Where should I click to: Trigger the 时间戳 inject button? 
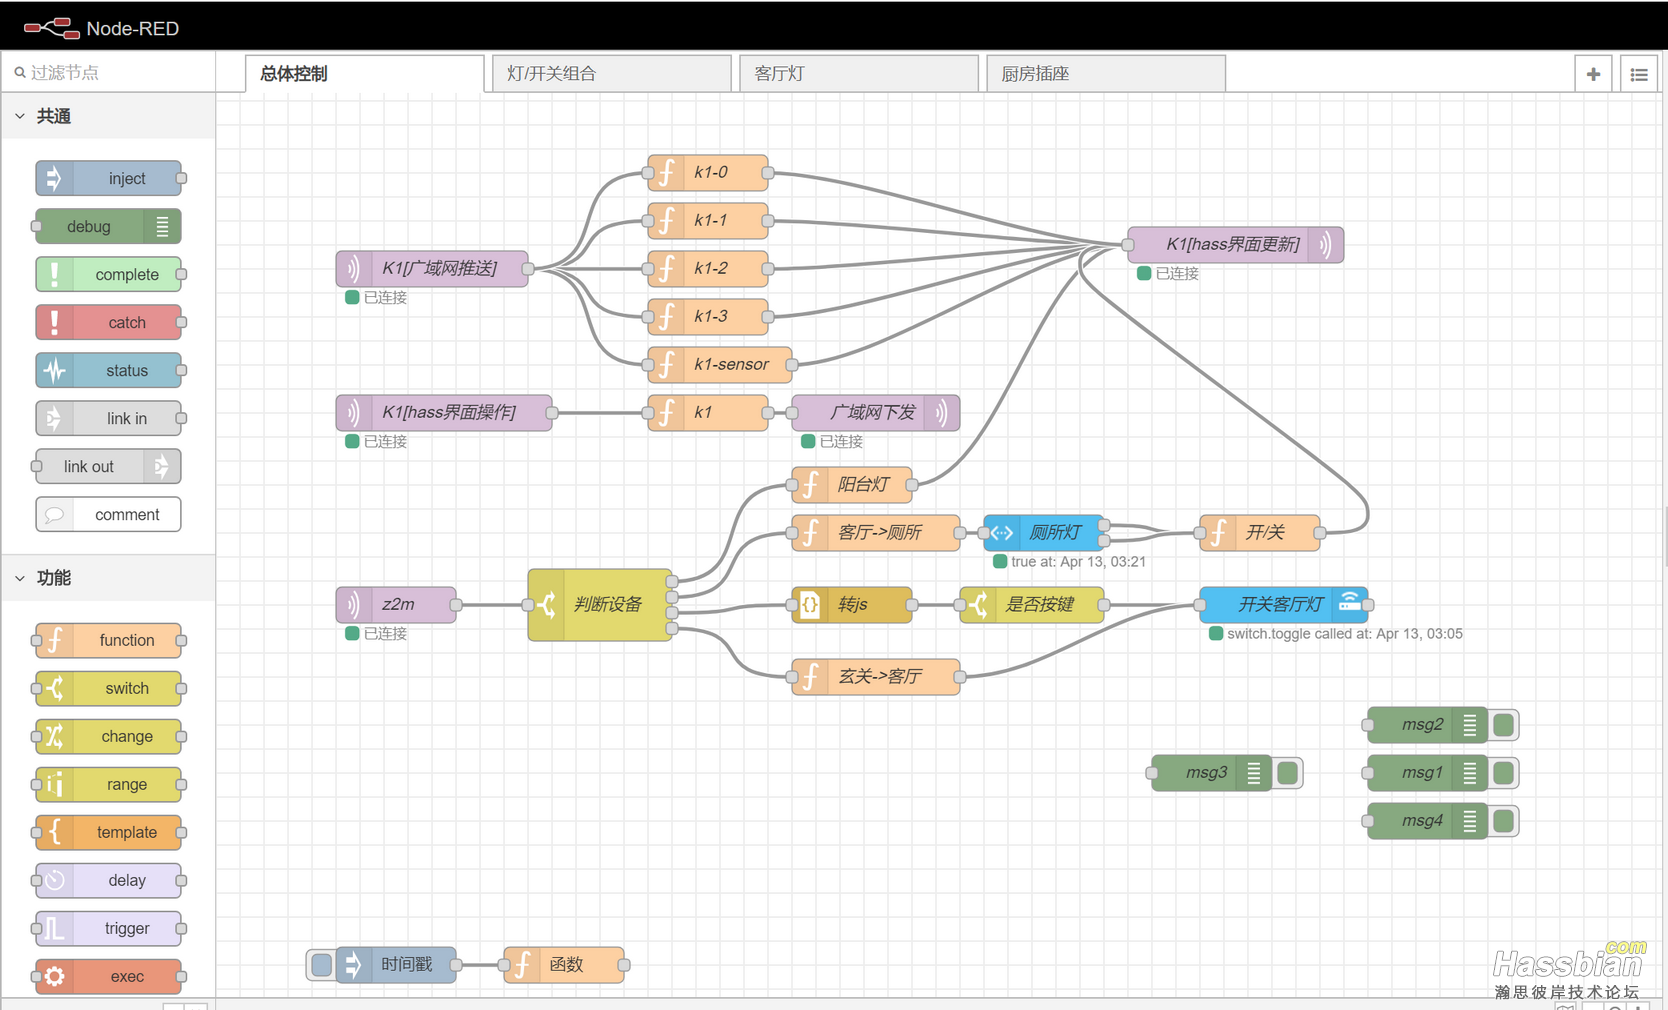click(x=321, y=964)
